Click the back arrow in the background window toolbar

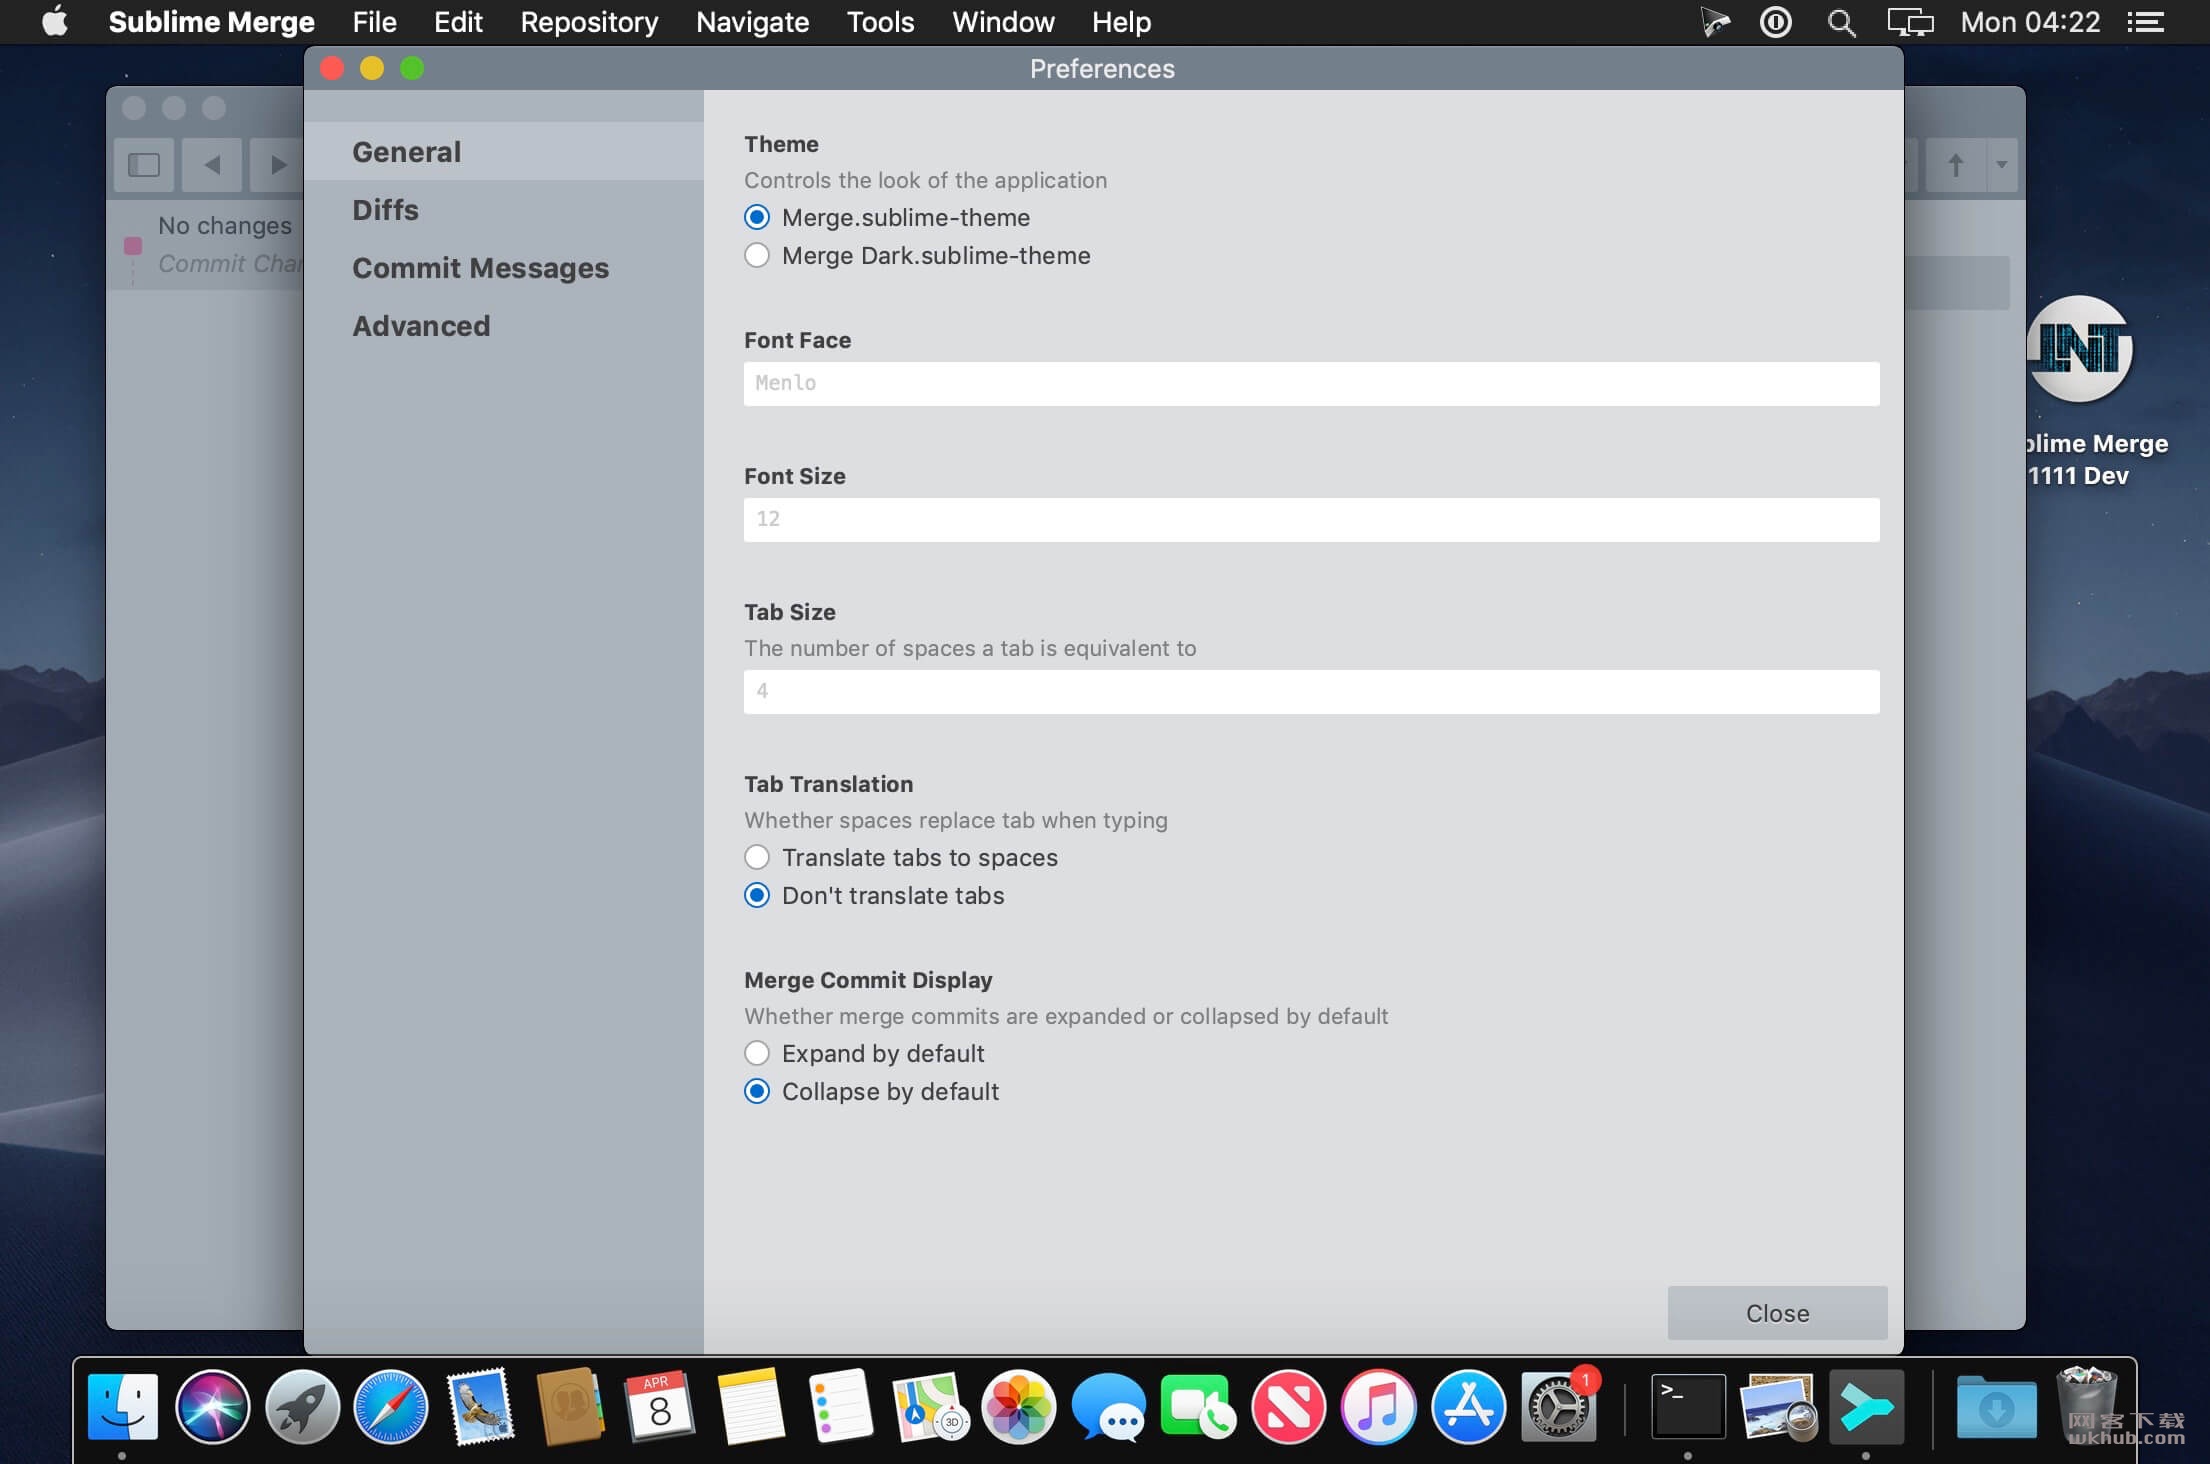[x=211, y=164]
